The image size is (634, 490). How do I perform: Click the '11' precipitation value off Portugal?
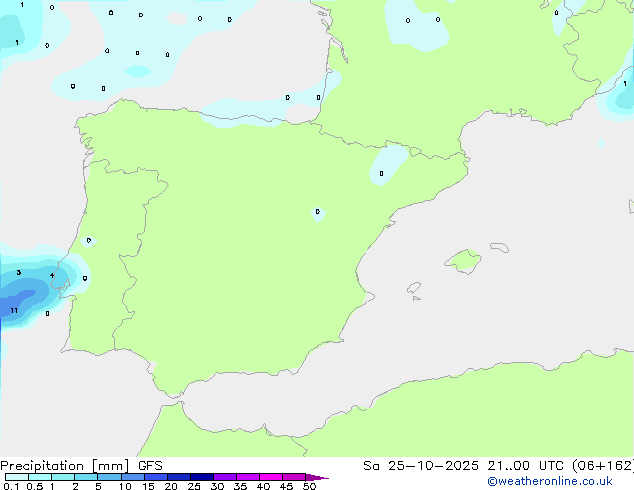tap(14, 310)
